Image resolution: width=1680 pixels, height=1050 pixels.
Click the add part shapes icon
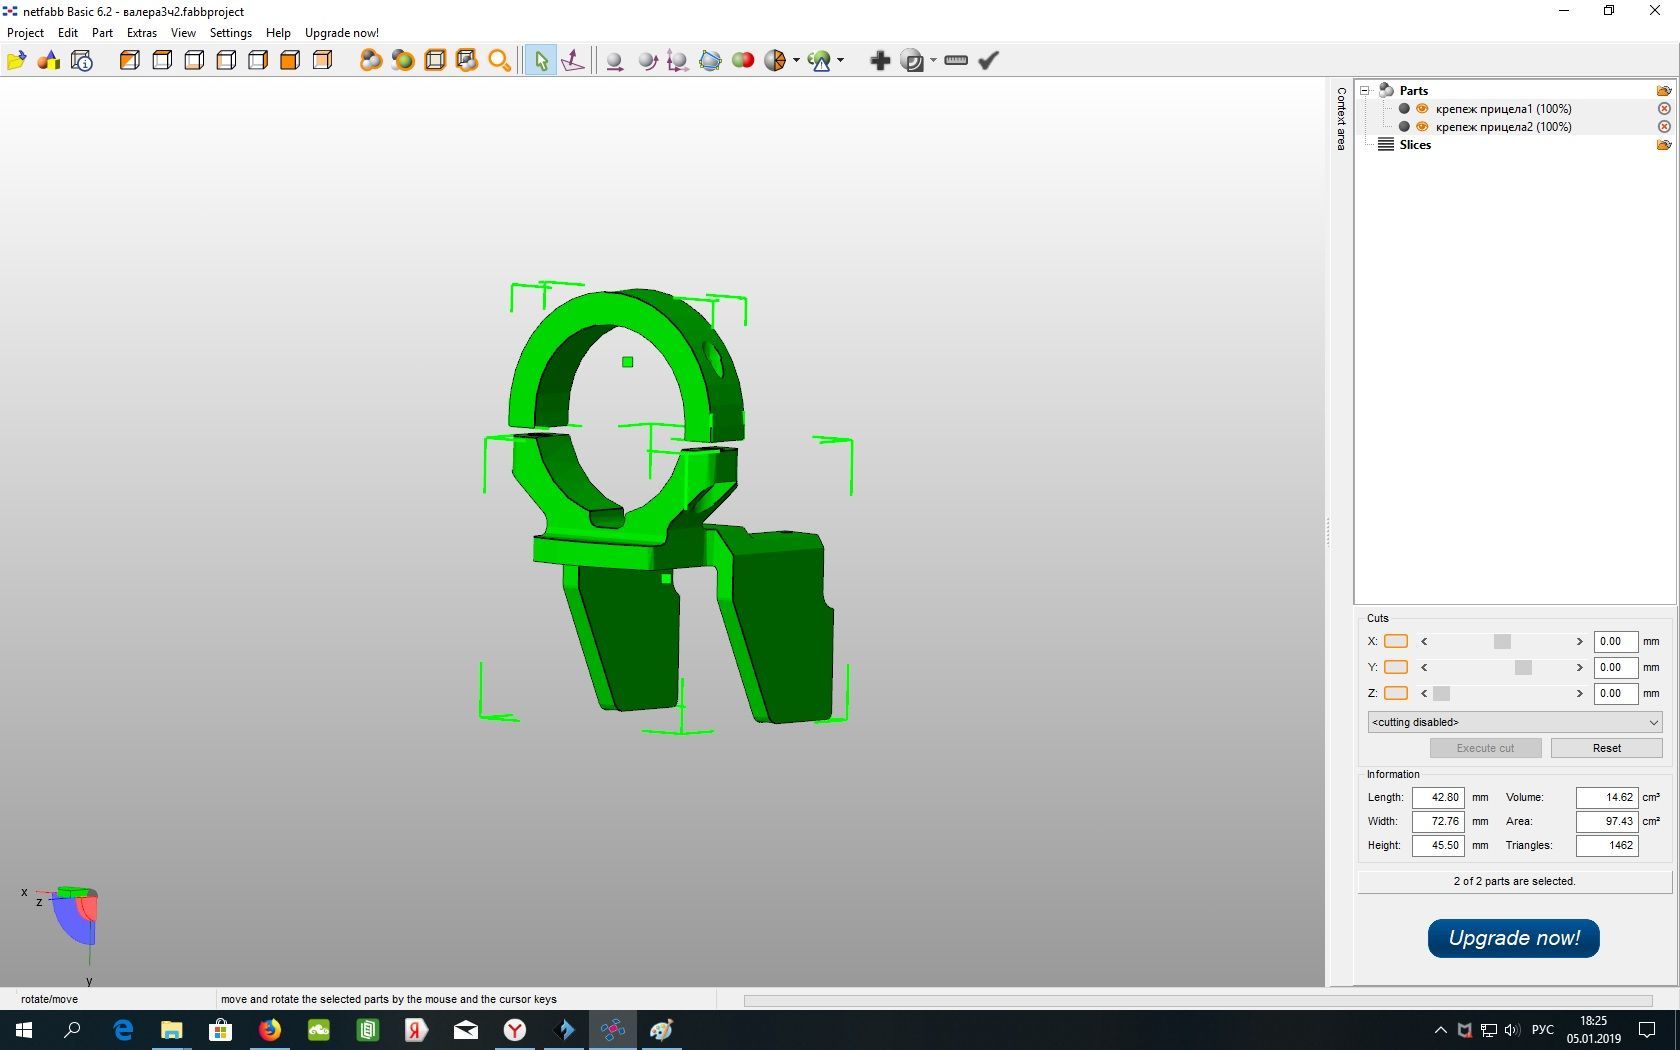(x=48, y=61)
